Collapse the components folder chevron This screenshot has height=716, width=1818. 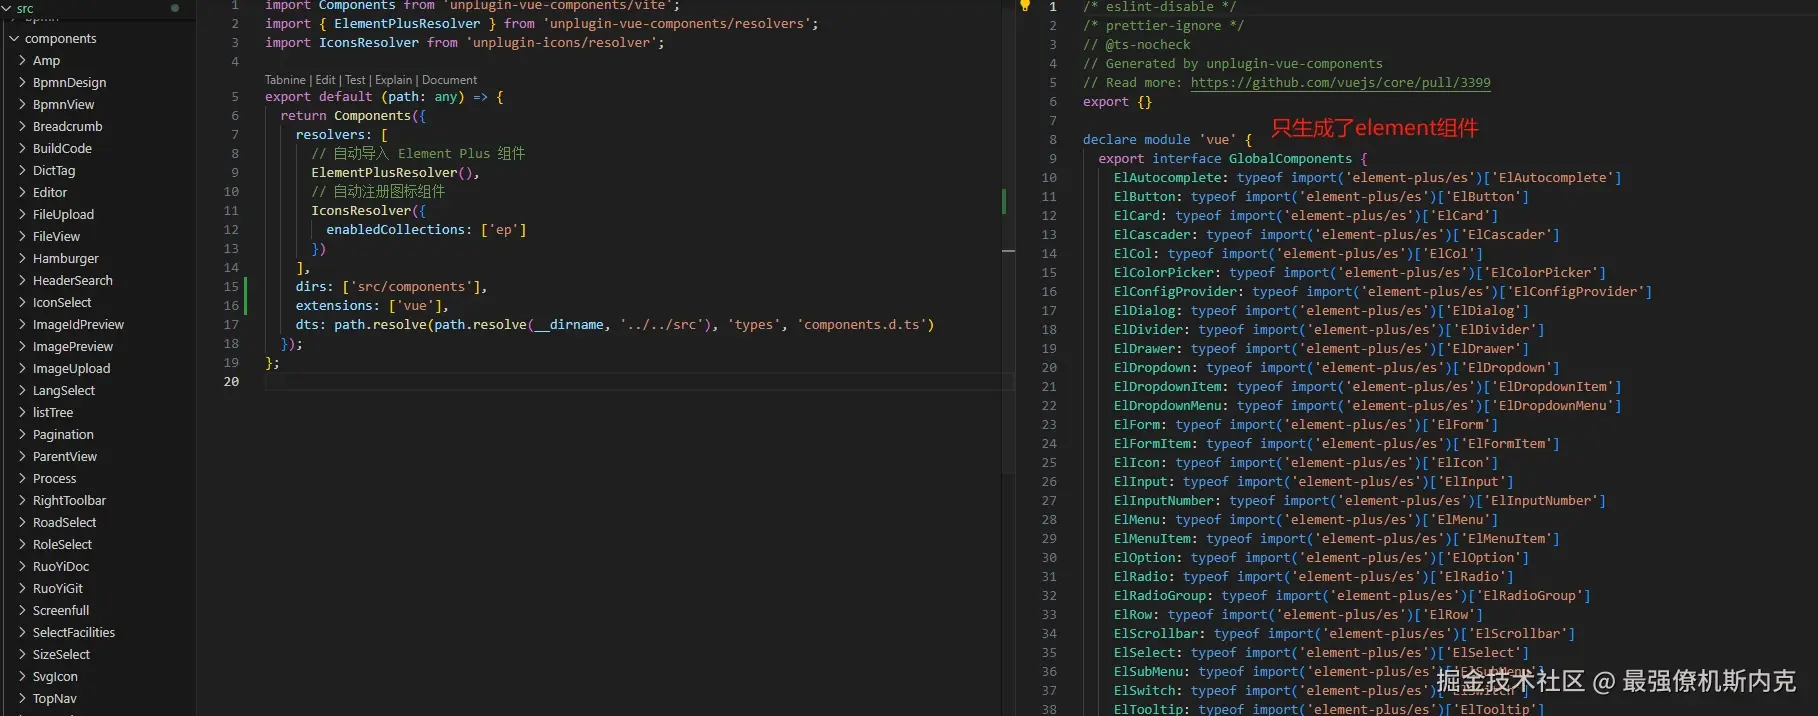(x=14, y=39)
